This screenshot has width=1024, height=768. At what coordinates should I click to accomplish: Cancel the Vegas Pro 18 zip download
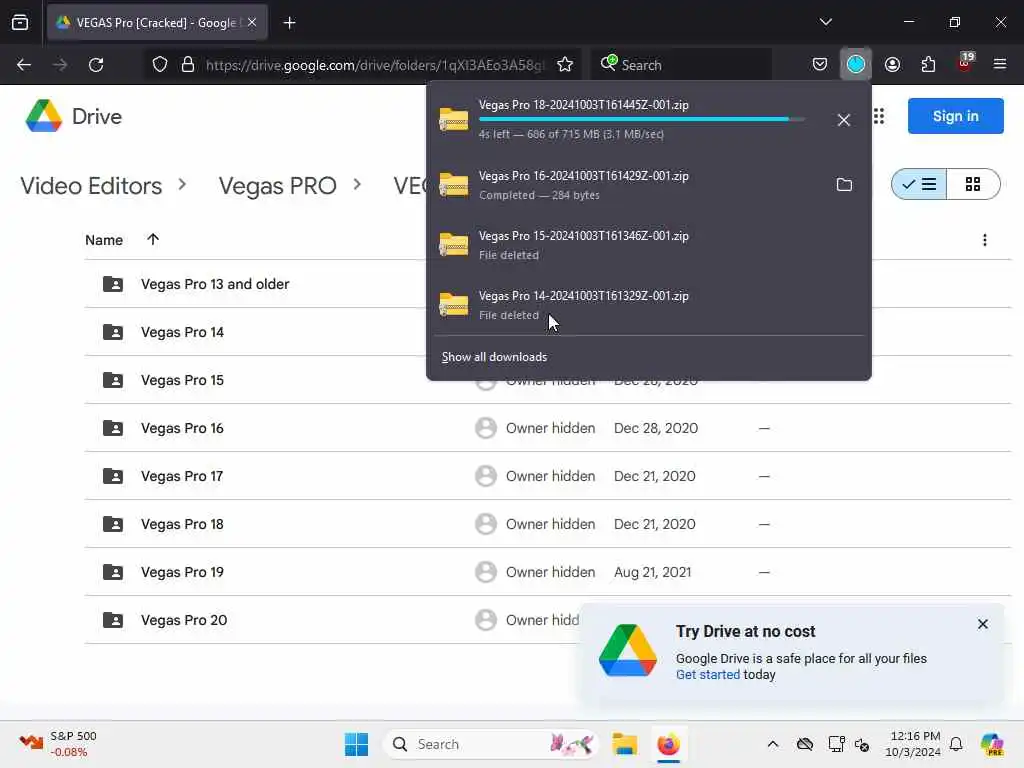(844, 120)
